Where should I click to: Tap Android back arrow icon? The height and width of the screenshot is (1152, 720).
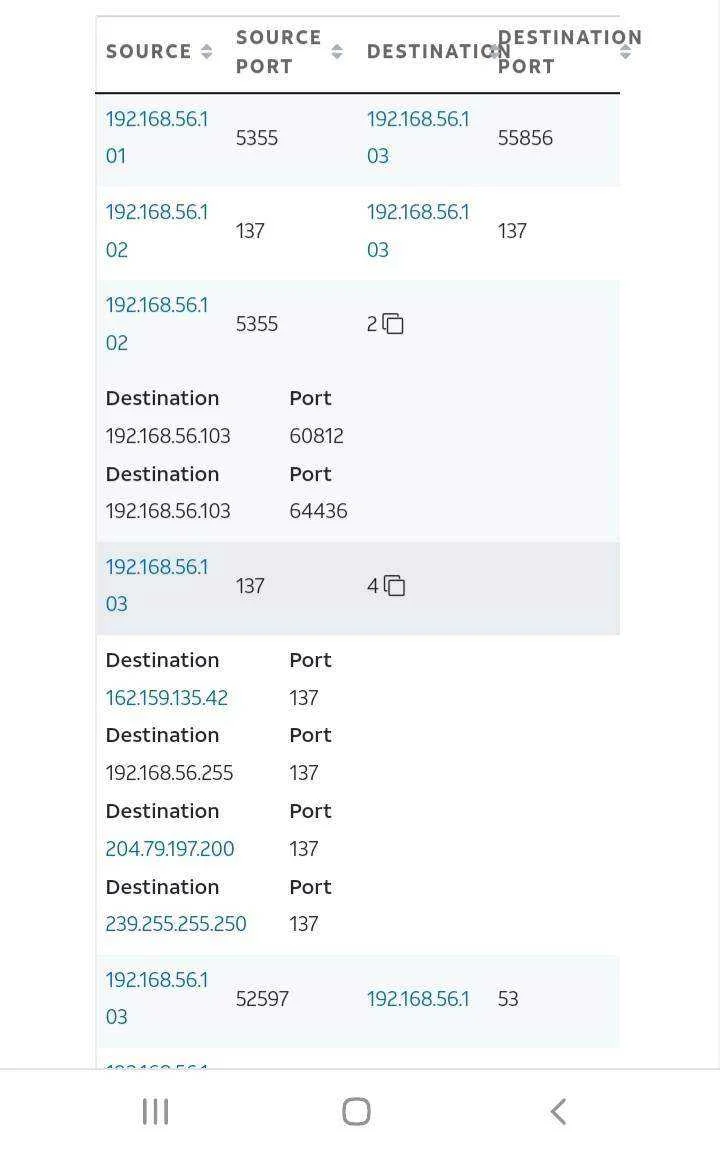[x=558, y=1111]
